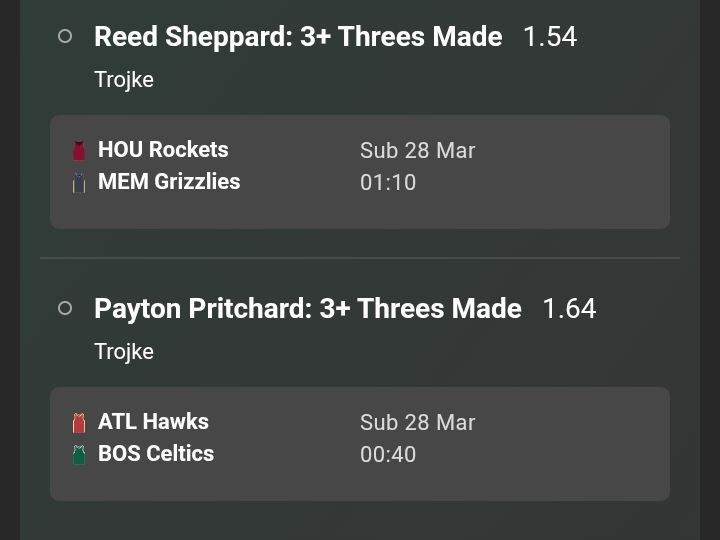Screen dimensions: 720x540
Task: Tap the 1.64 odds value
Action: (569, 309)
